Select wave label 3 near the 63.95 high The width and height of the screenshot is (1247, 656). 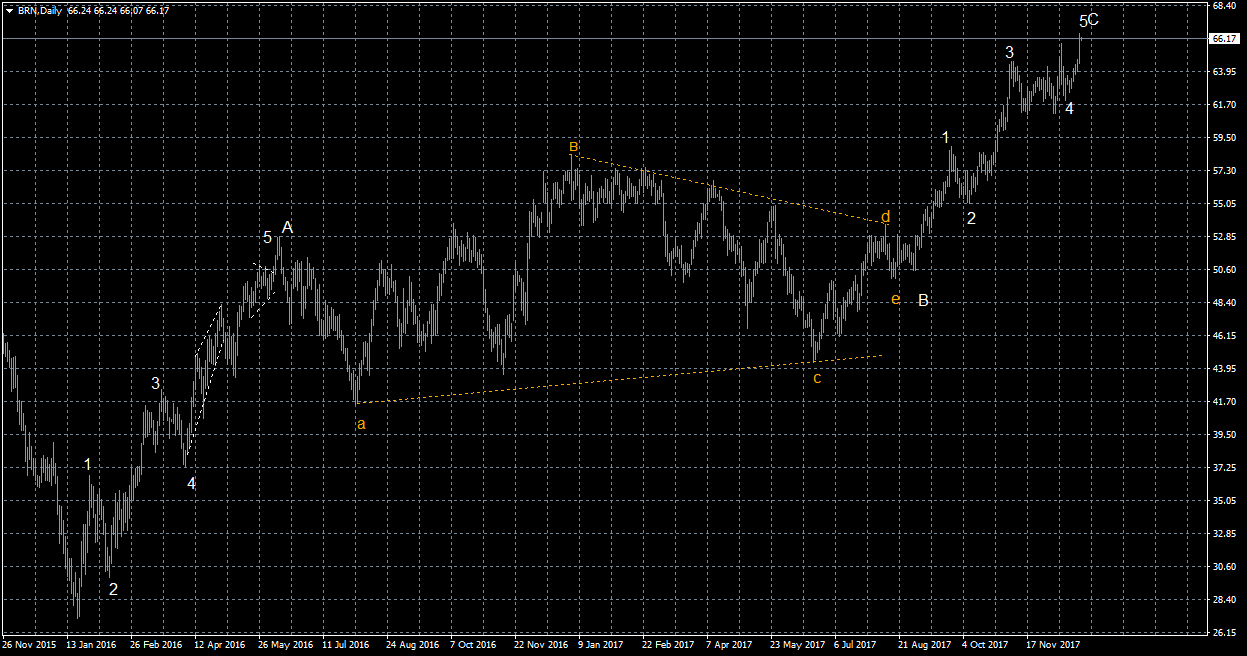point(1010,52)
